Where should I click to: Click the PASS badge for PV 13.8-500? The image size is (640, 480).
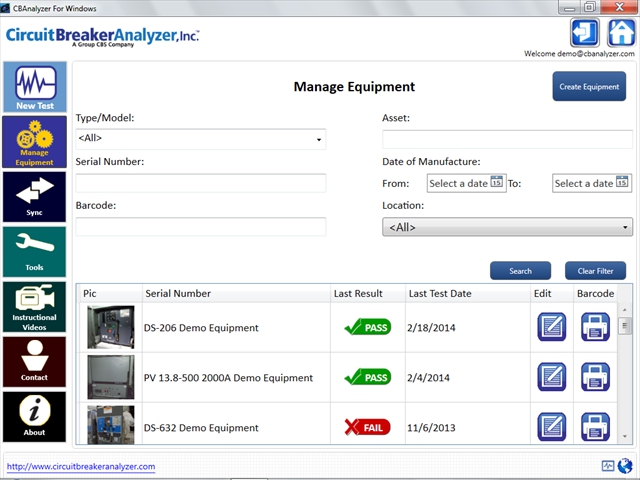click(x=368, y=377)
